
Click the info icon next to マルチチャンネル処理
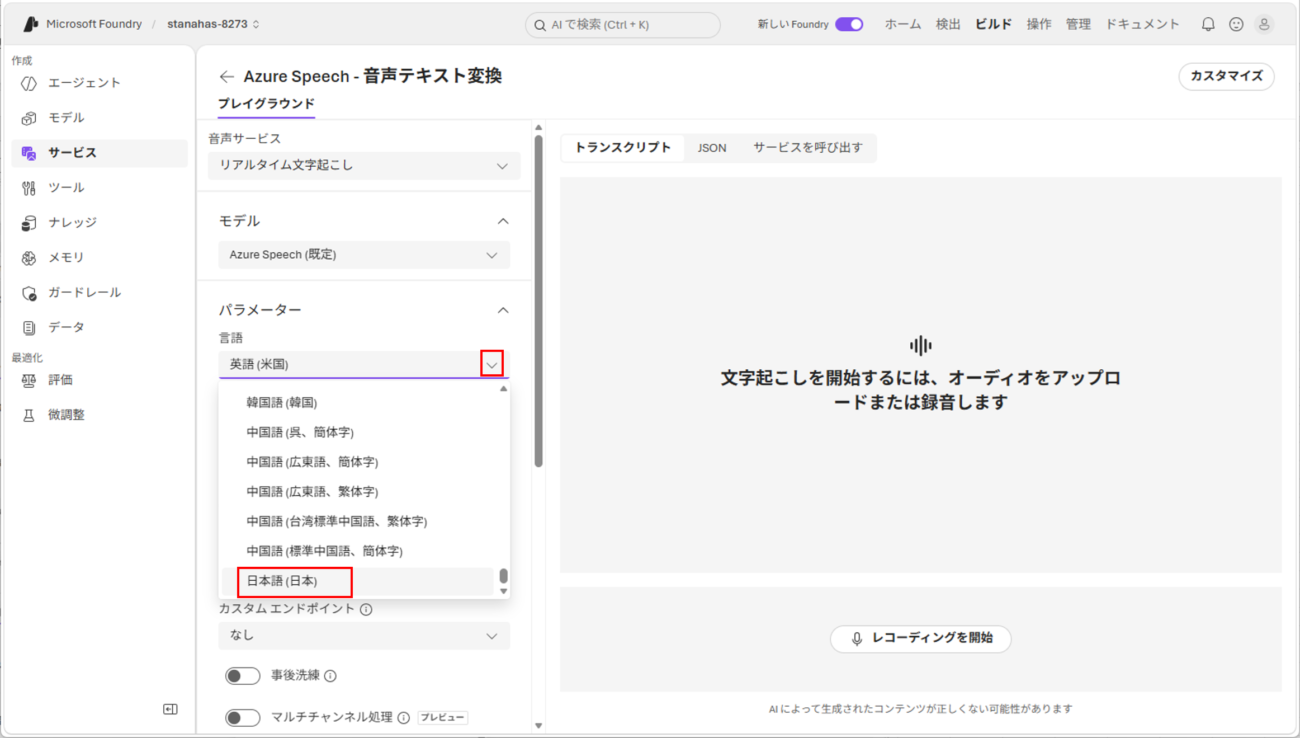(404, 717)
